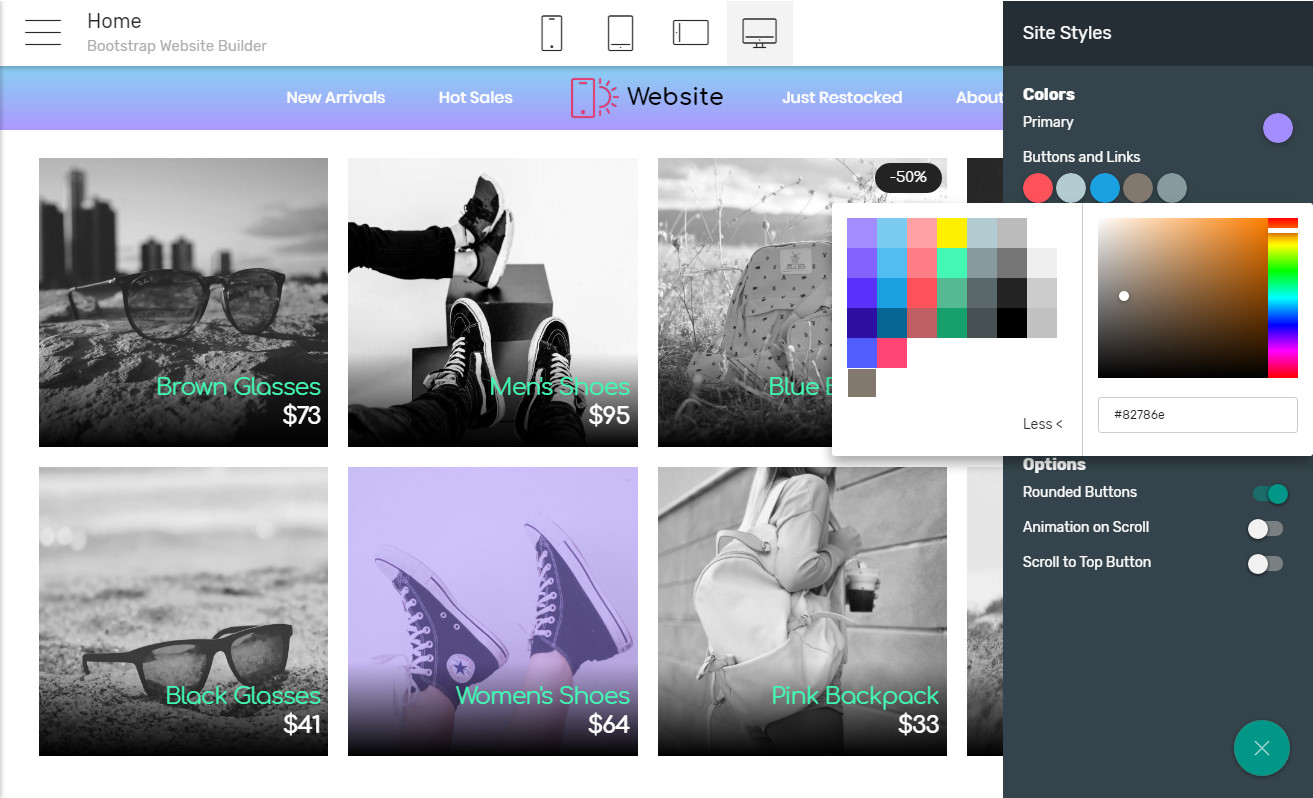1313x798 pixels.
Task: Switch to tablet portrait preview
Action: click(620, 33)
